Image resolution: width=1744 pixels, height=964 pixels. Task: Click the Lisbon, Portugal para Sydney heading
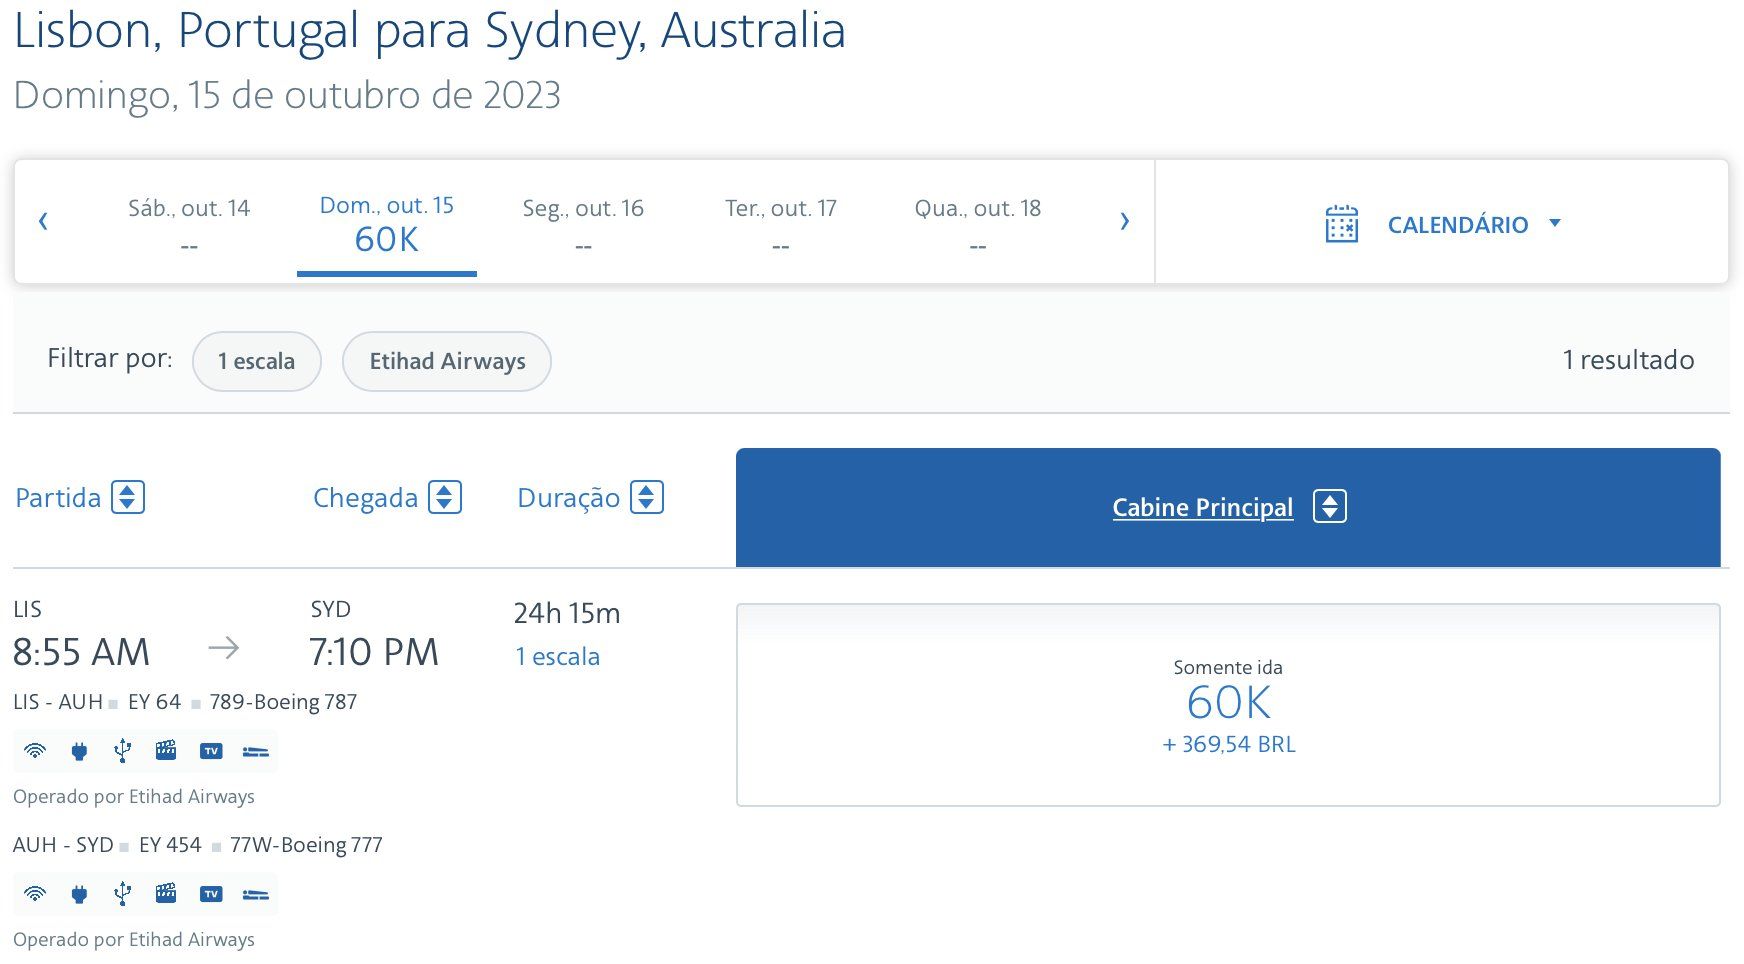pos(430,31)
